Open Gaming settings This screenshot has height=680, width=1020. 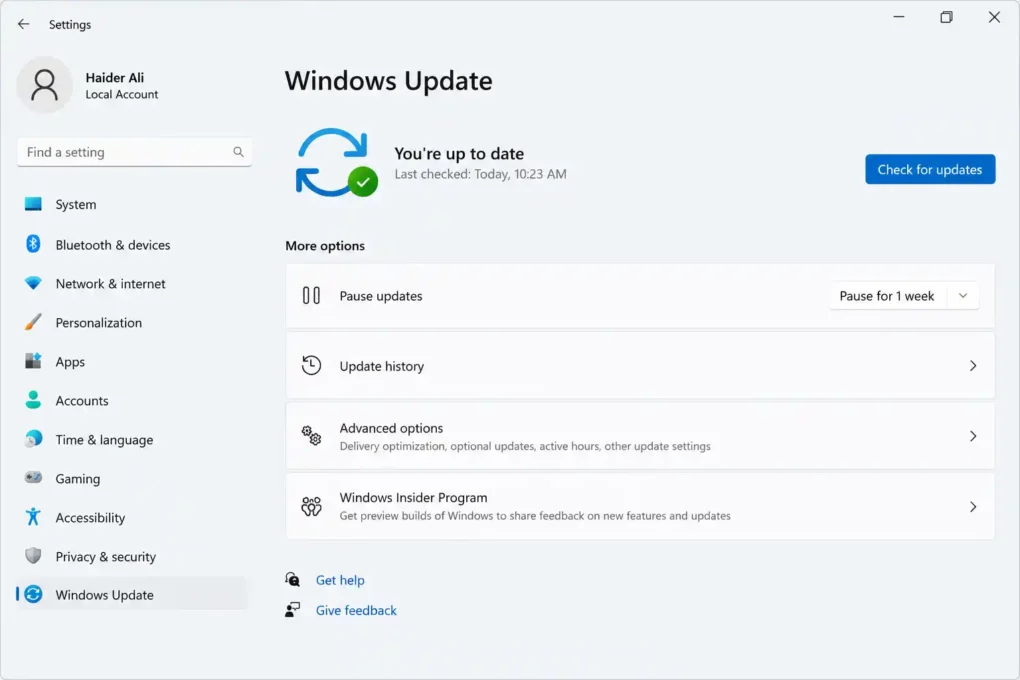coord(133,478)
